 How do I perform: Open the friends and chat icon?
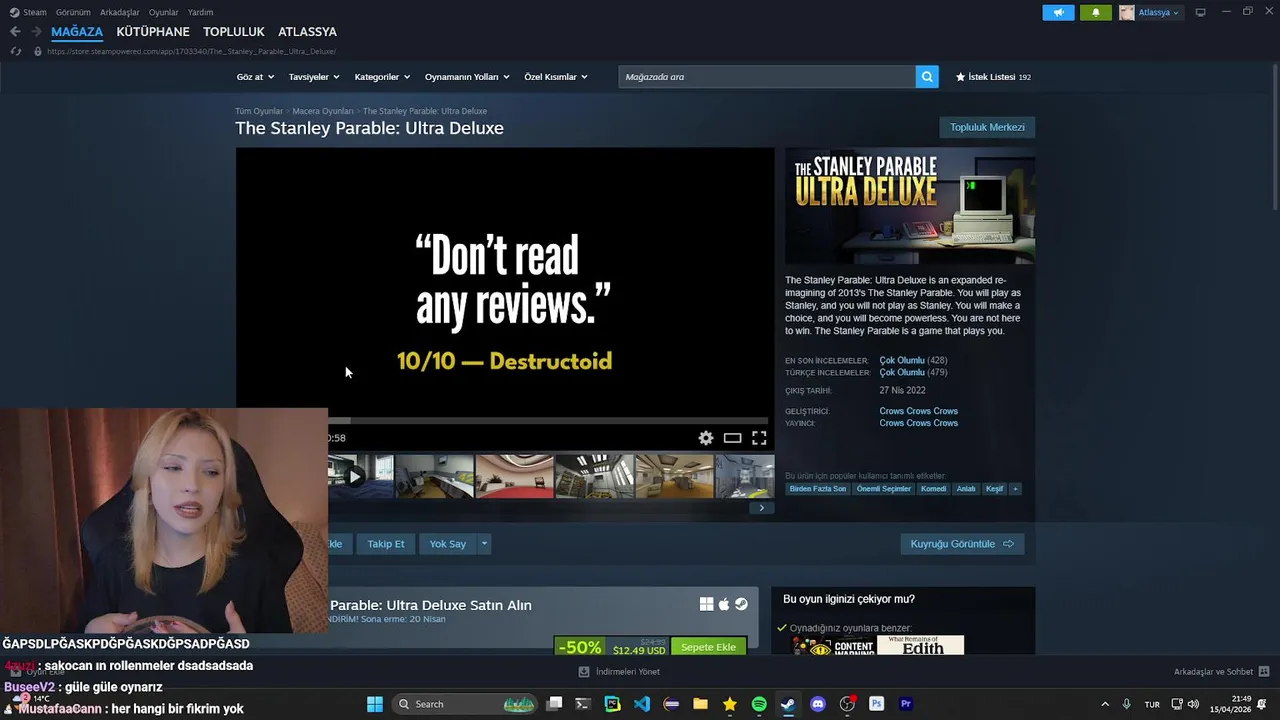tap(1264, 671)
